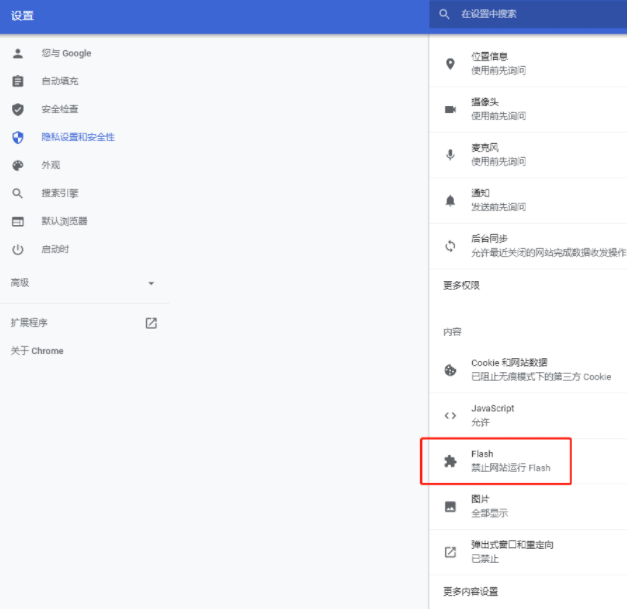This screenshot has width=627, height=609.
Task: Click the 设置 title in the header
Action: coord(22,16)
